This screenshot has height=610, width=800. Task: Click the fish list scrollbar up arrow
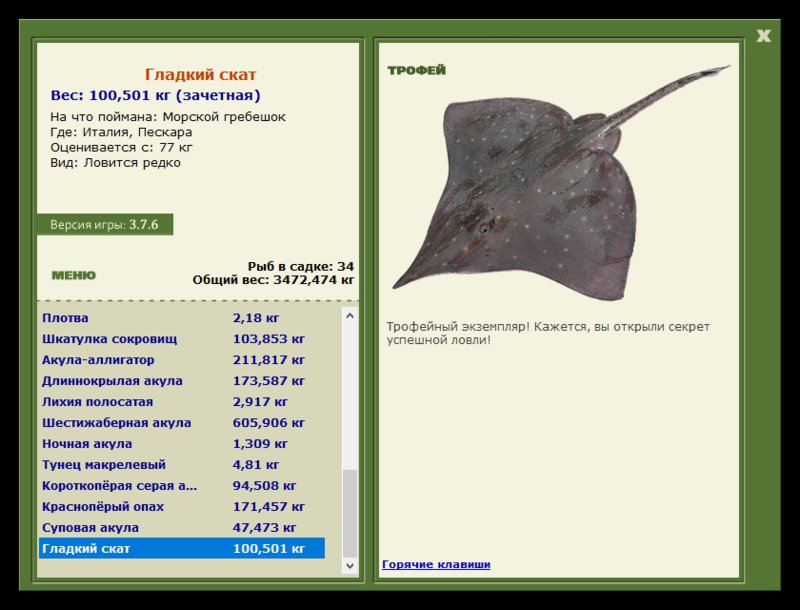tap(350, 316)
